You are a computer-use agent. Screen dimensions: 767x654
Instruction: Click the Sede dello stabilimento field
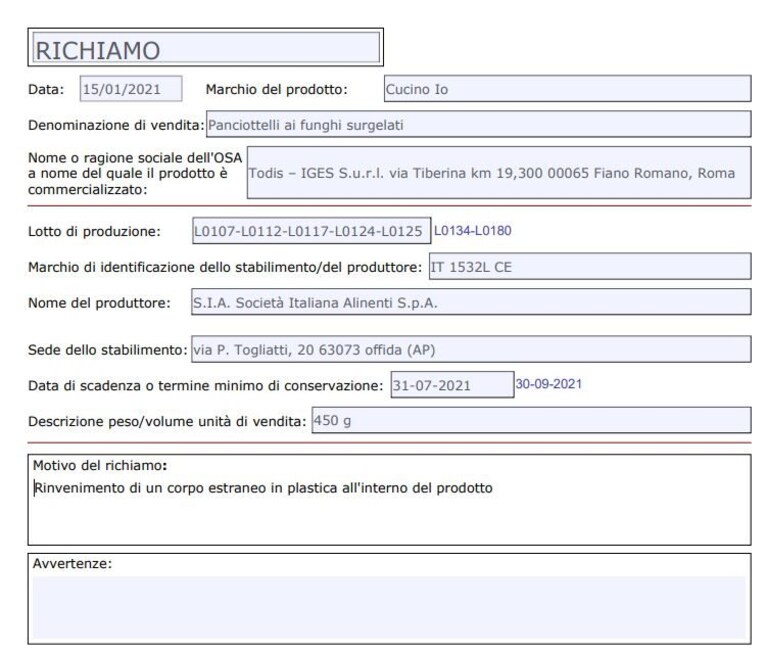click(471, 349)
